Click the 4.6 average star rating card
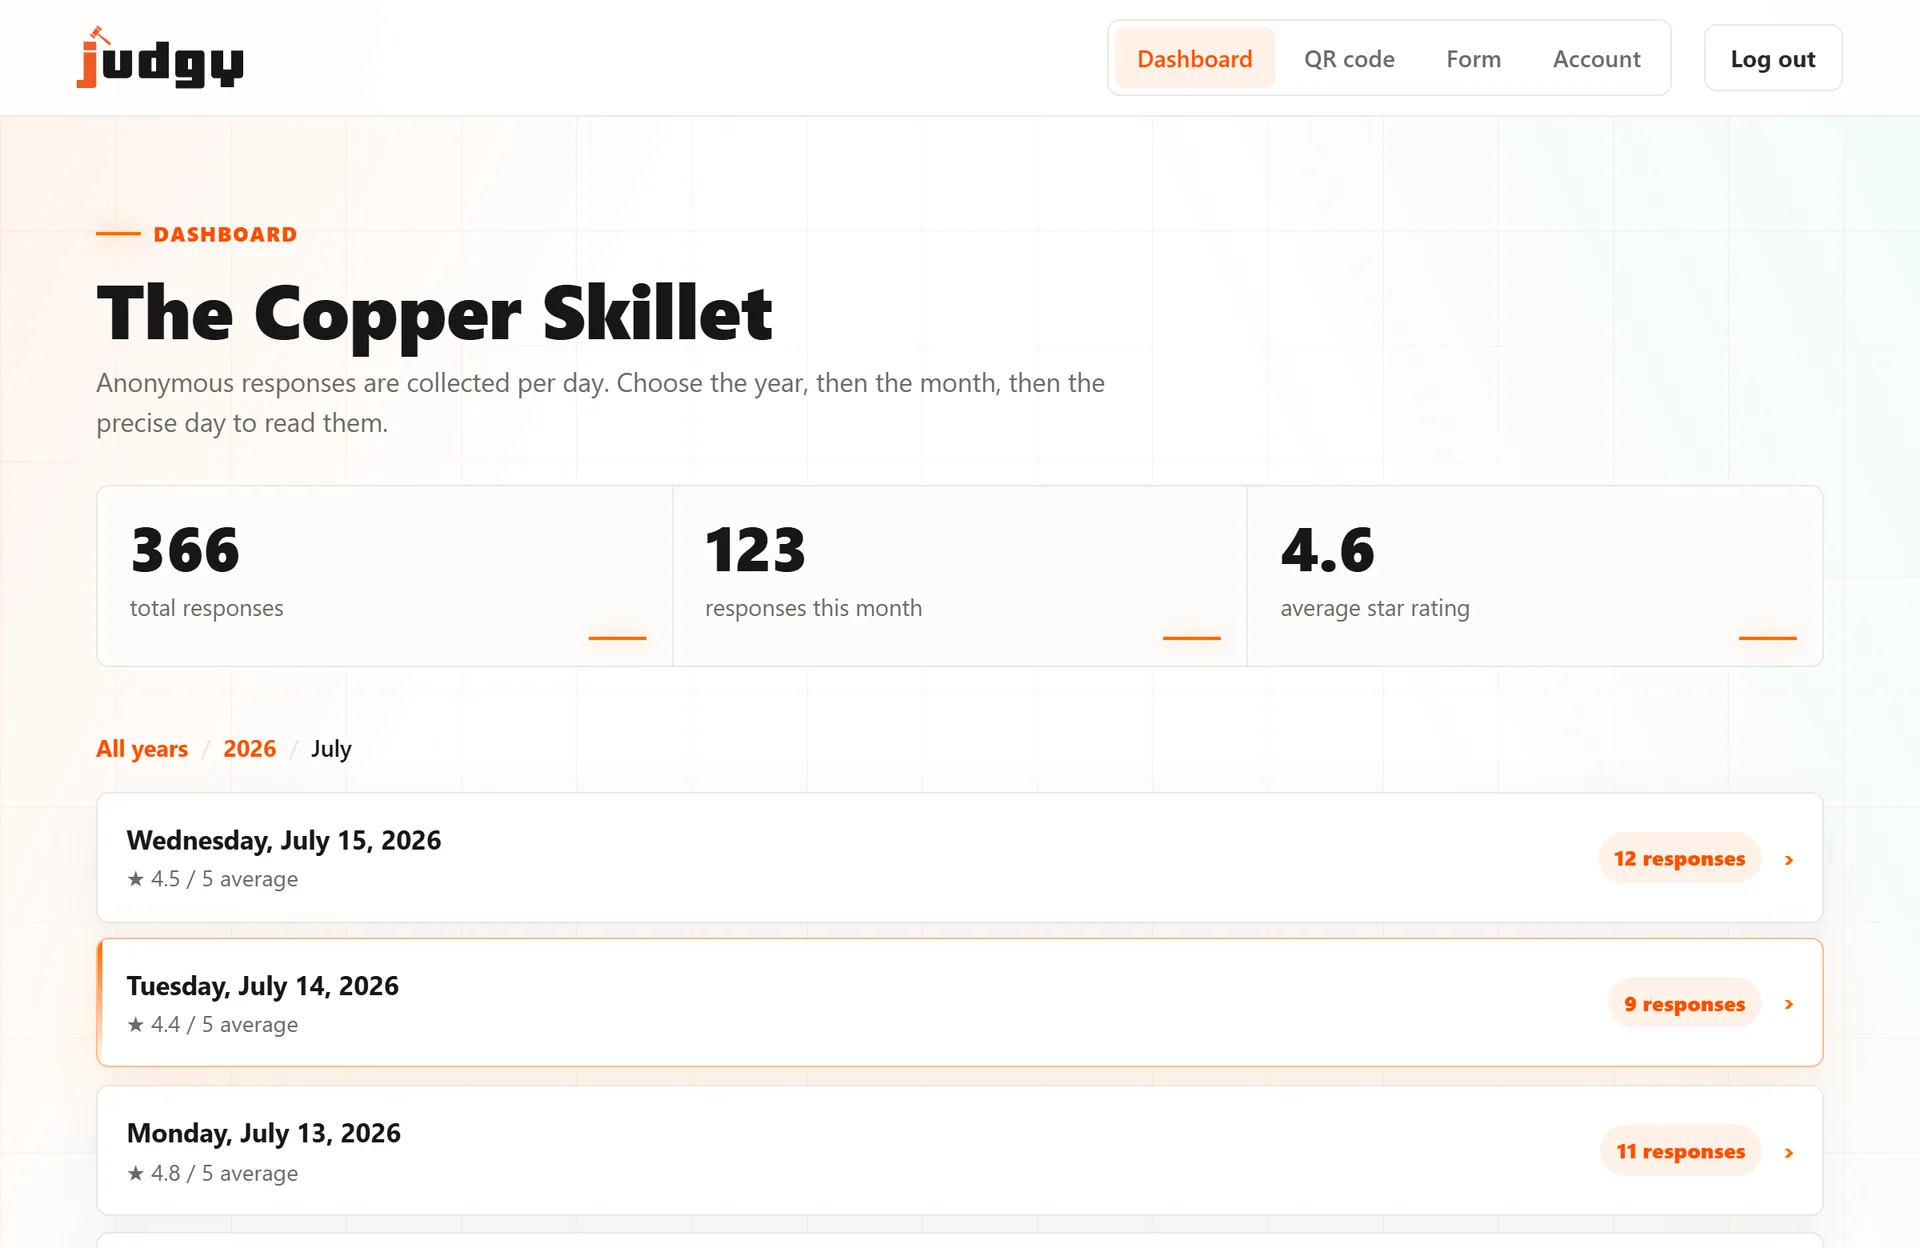Image resolution: width=1920 pixels, height=1248 pixels. [1535, 576]
